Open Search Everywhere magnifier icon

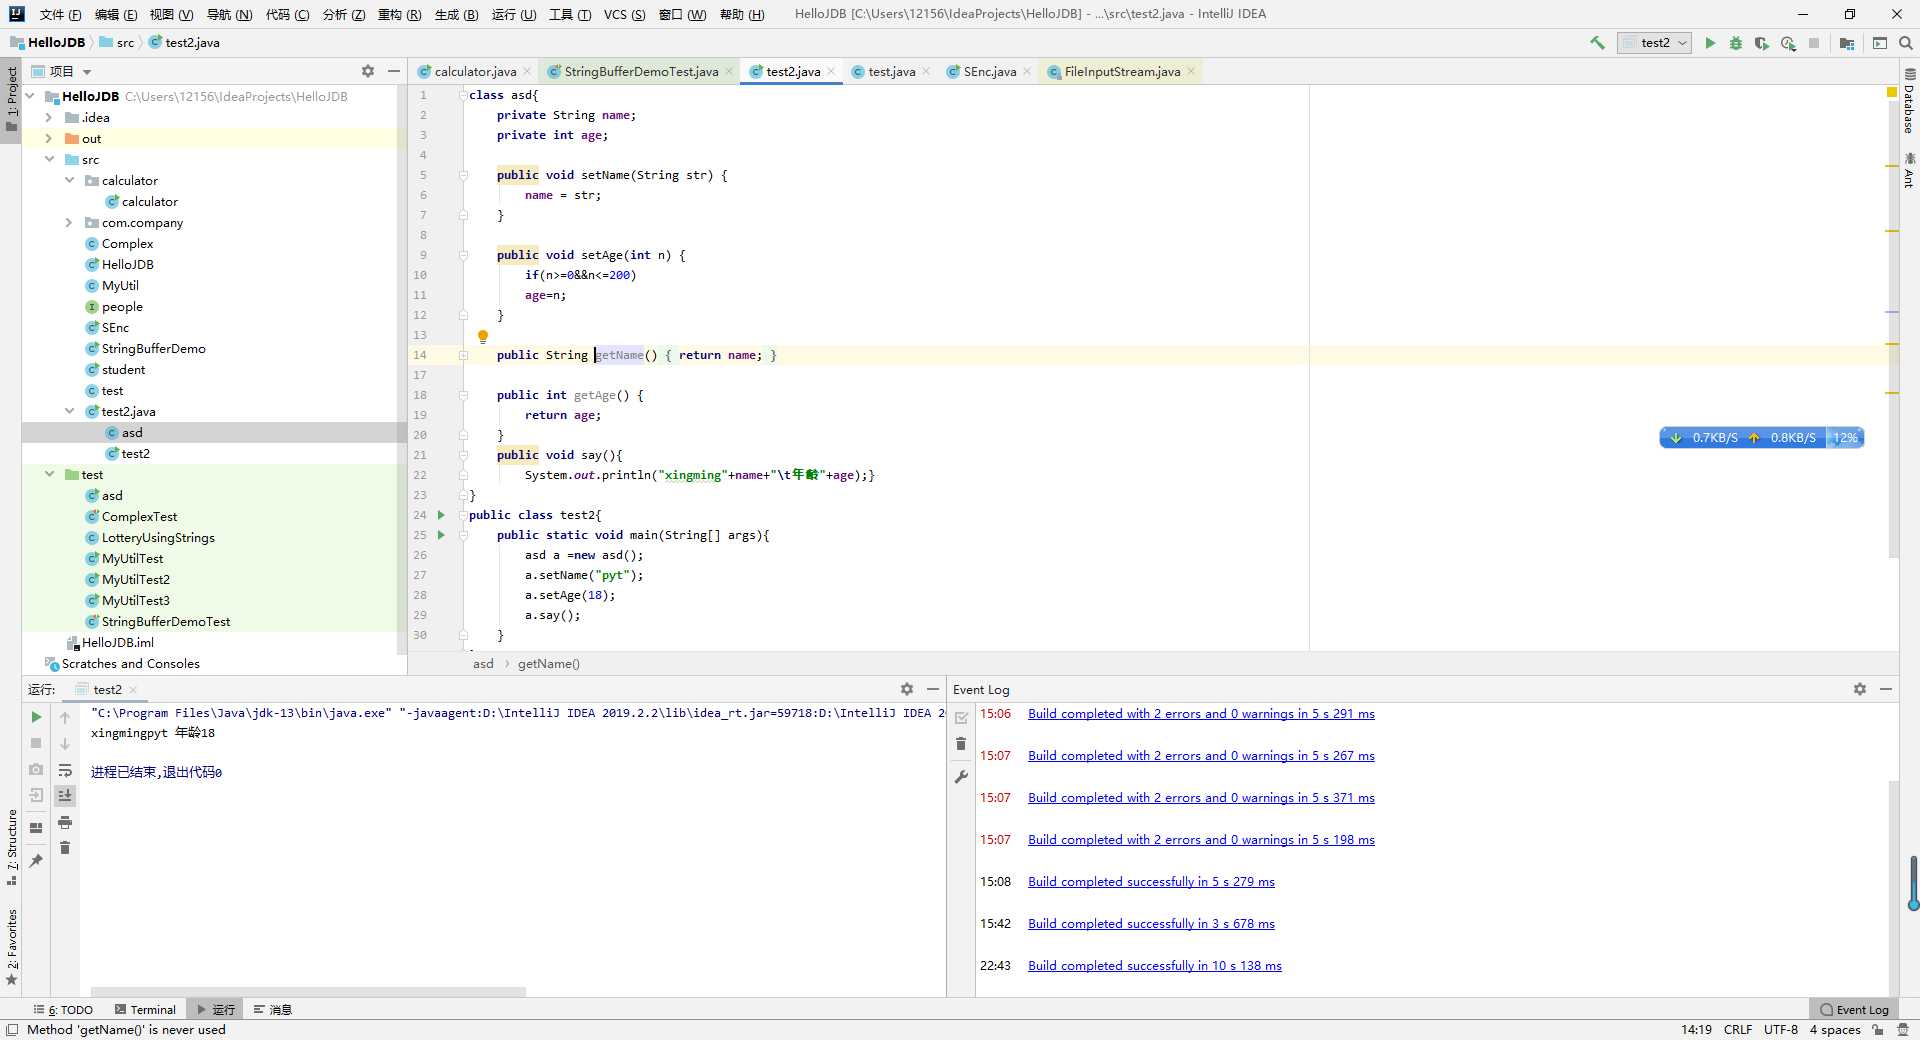pyautogui.click(x=1906, y=43)
